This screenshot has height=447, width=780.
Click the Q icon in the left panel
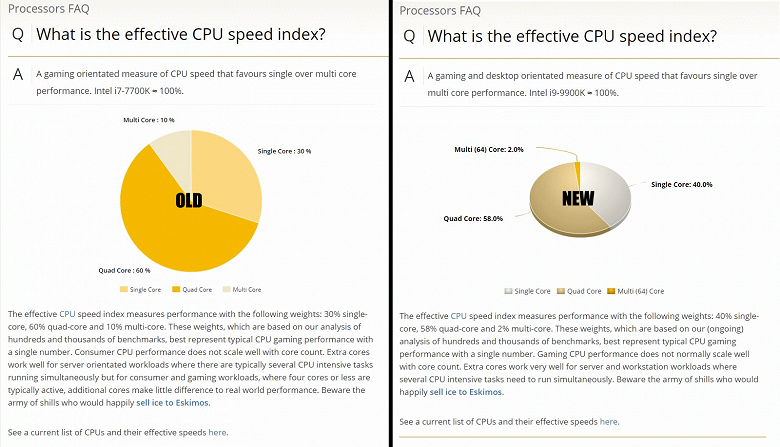pyautogui.click(x=17, y=36)
